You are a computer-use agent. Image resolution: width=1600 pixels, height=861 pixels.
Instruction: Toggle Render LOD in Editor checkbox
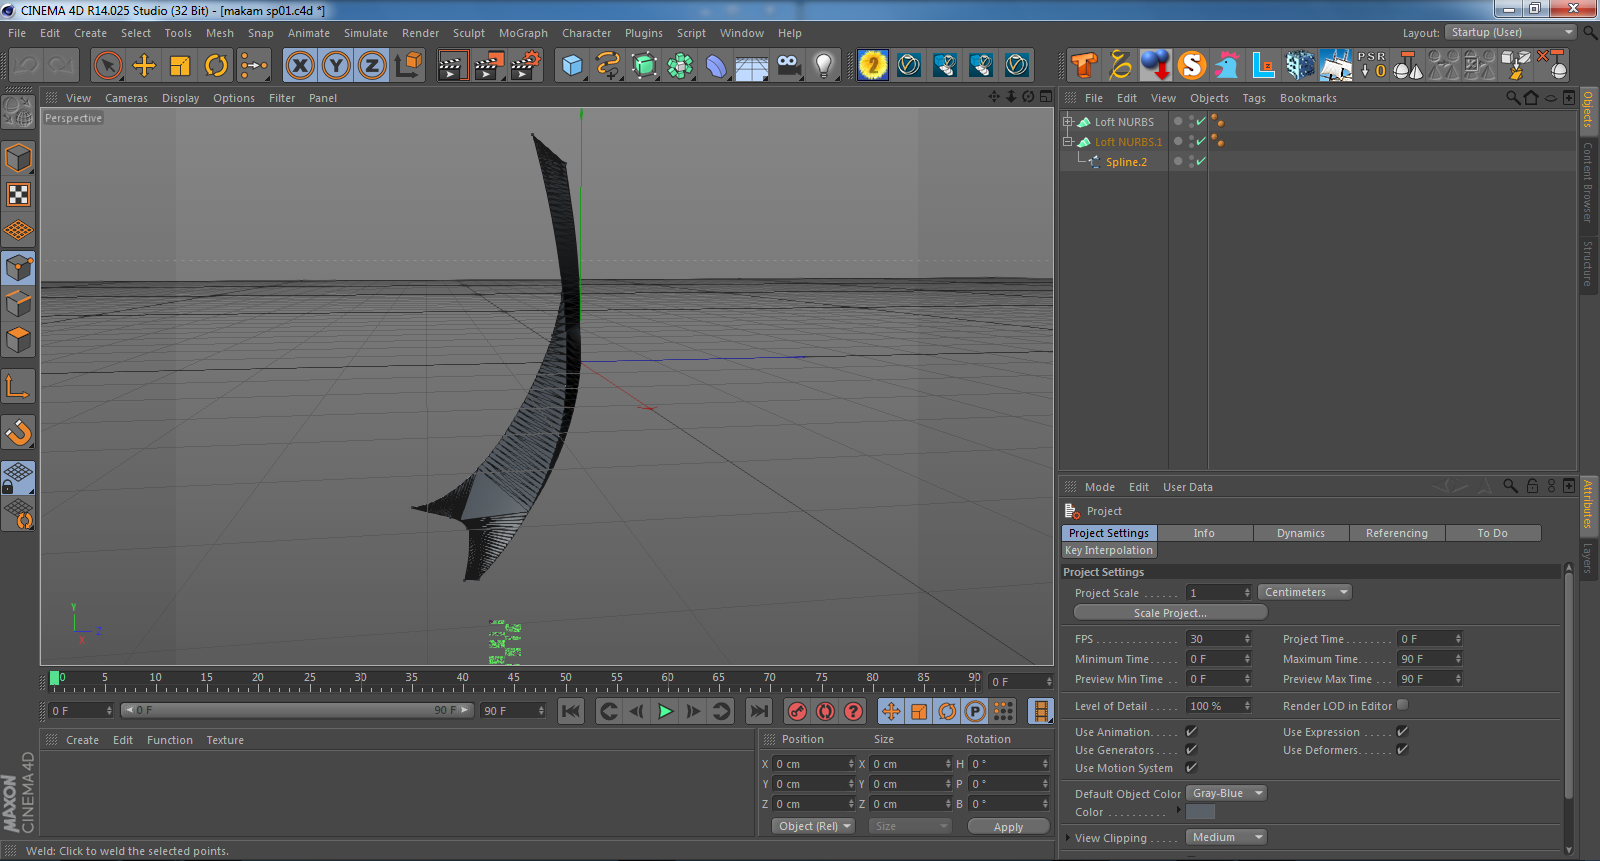click(x=1402, y=705)
